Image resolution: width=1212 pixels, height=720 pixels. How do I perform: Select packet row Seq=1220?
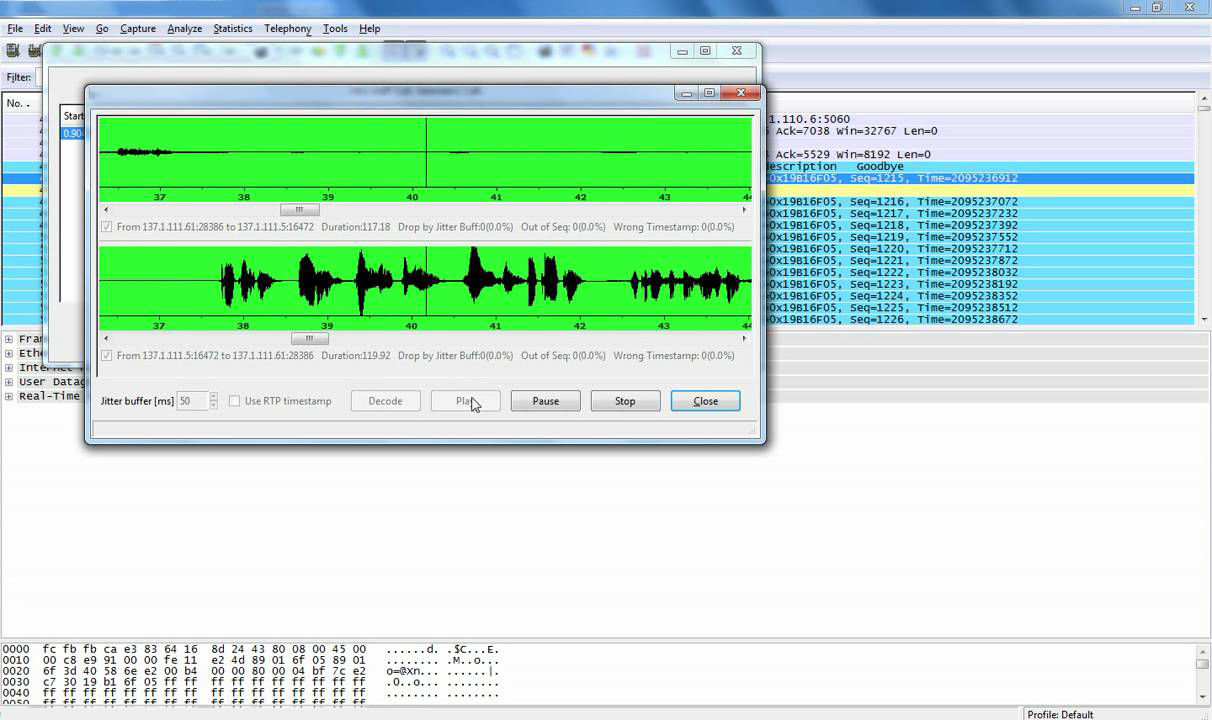(980, 249)
